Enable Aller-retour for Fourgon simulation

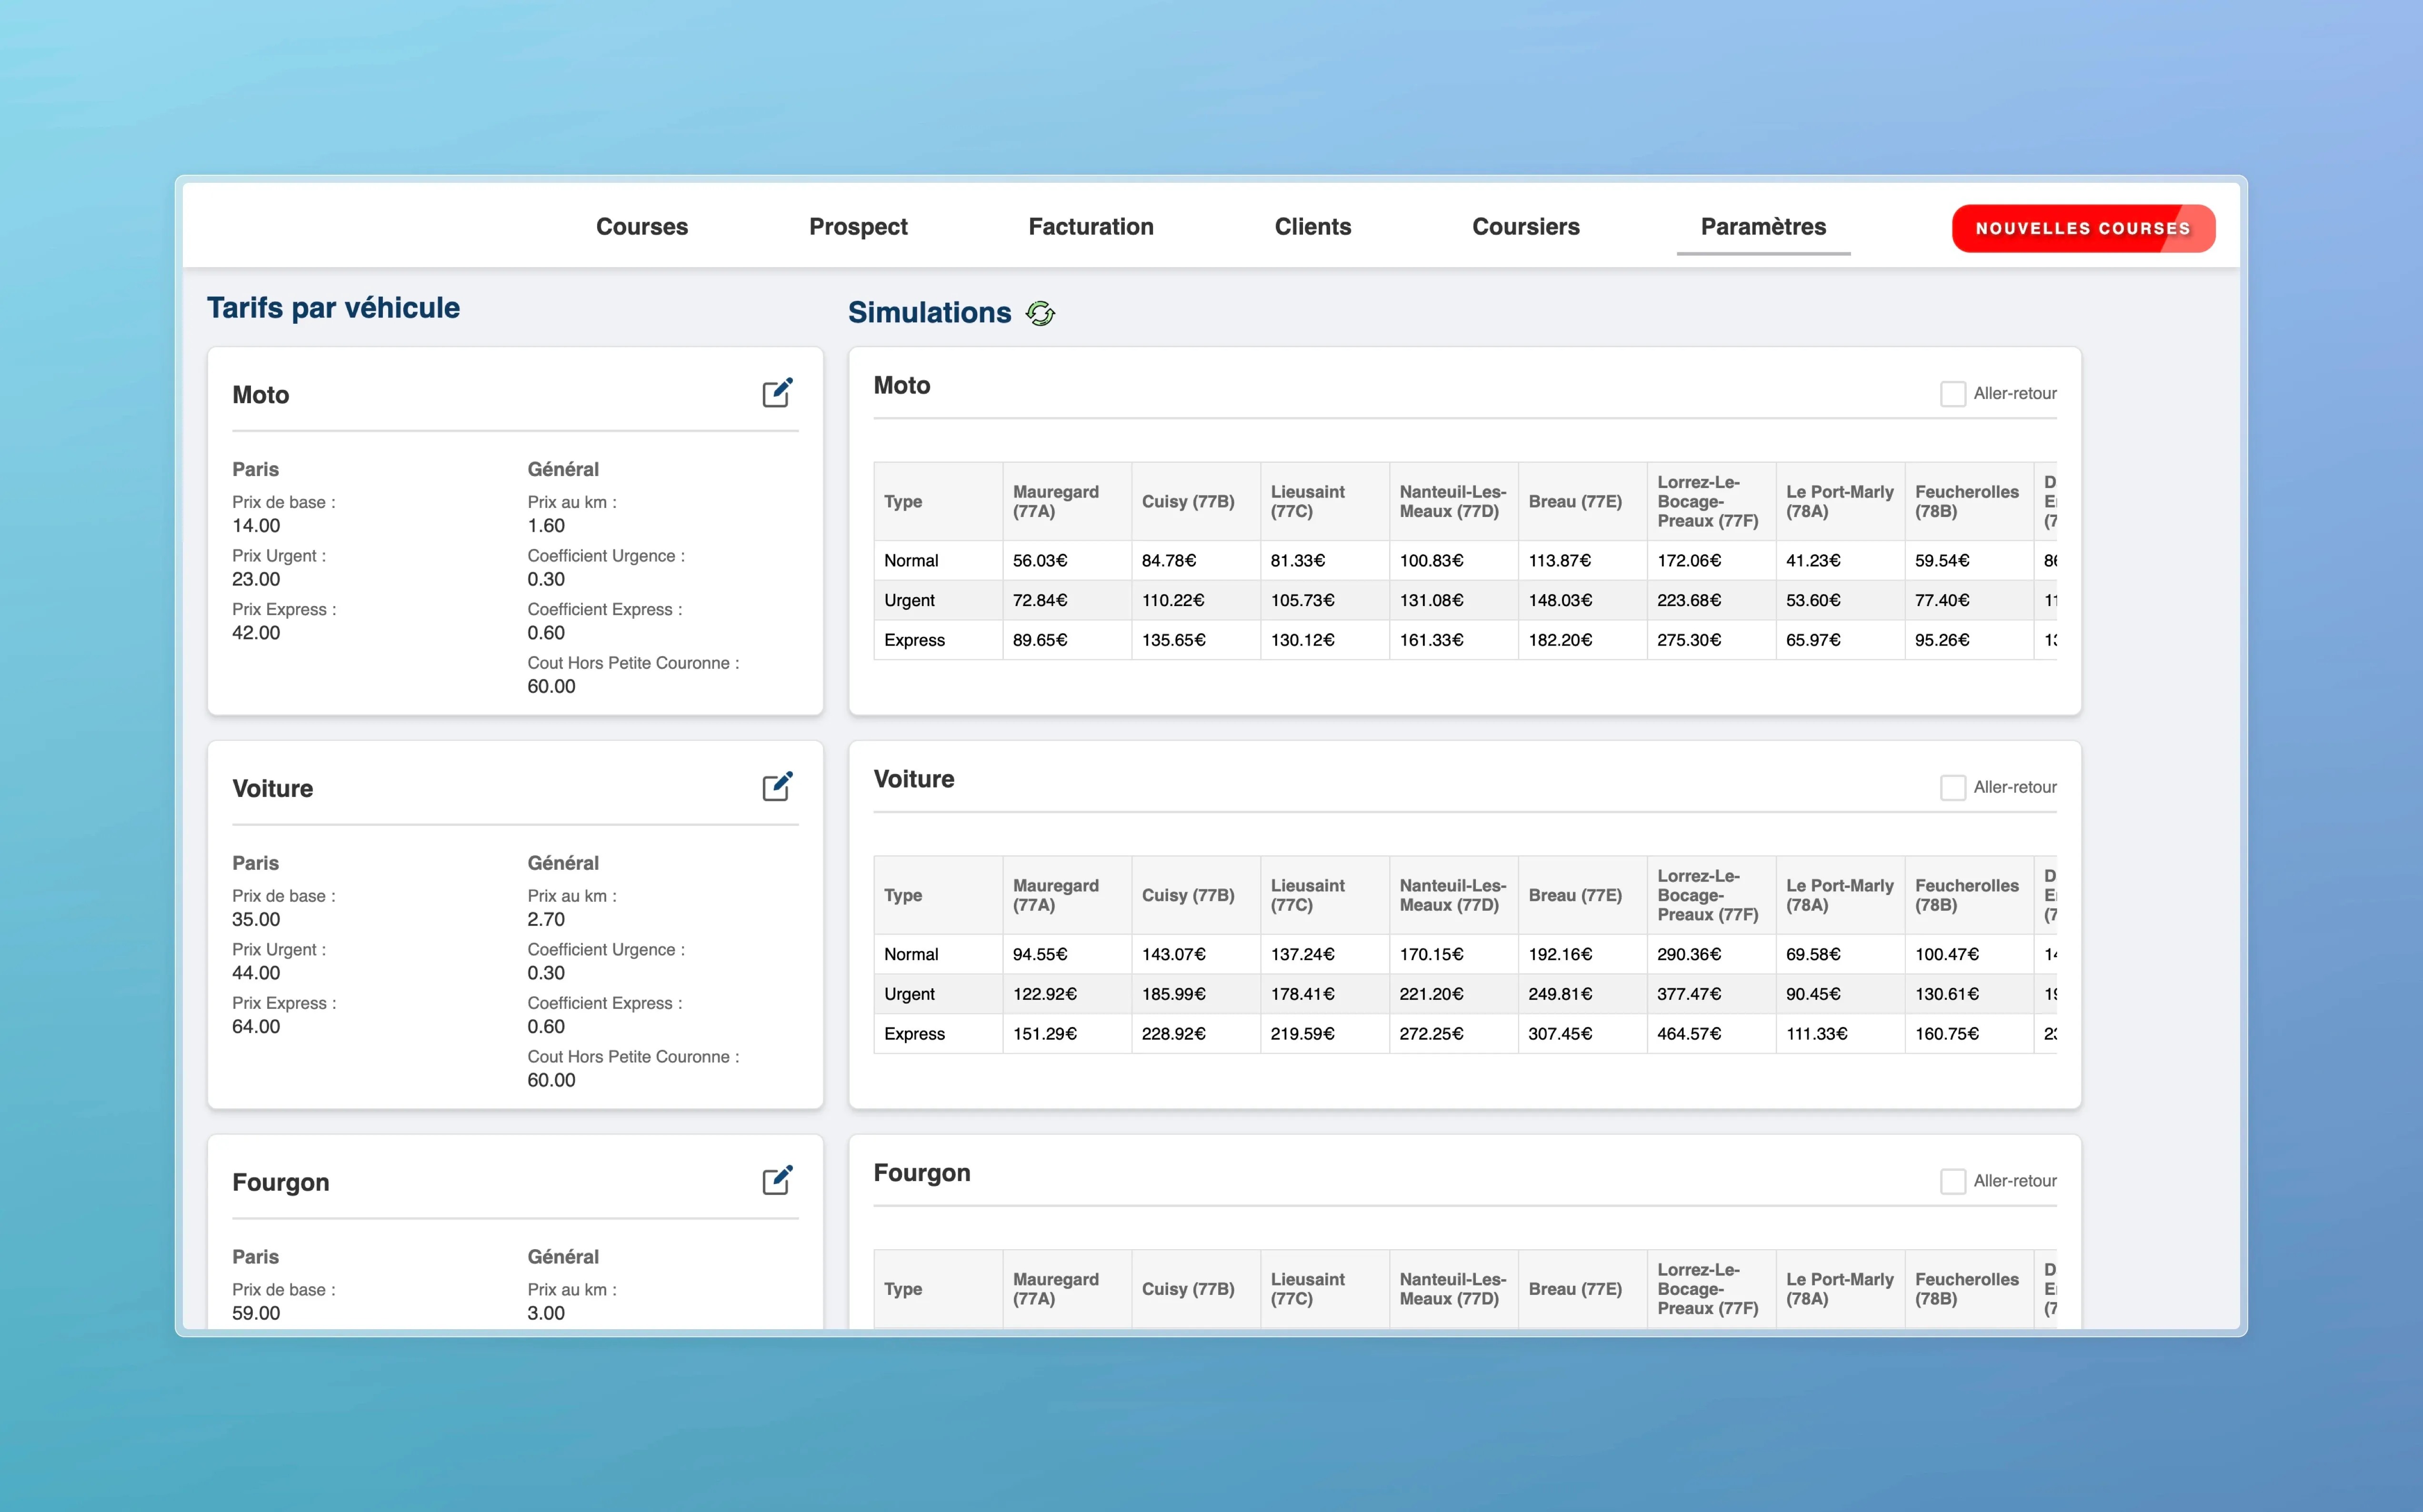1952,1182
